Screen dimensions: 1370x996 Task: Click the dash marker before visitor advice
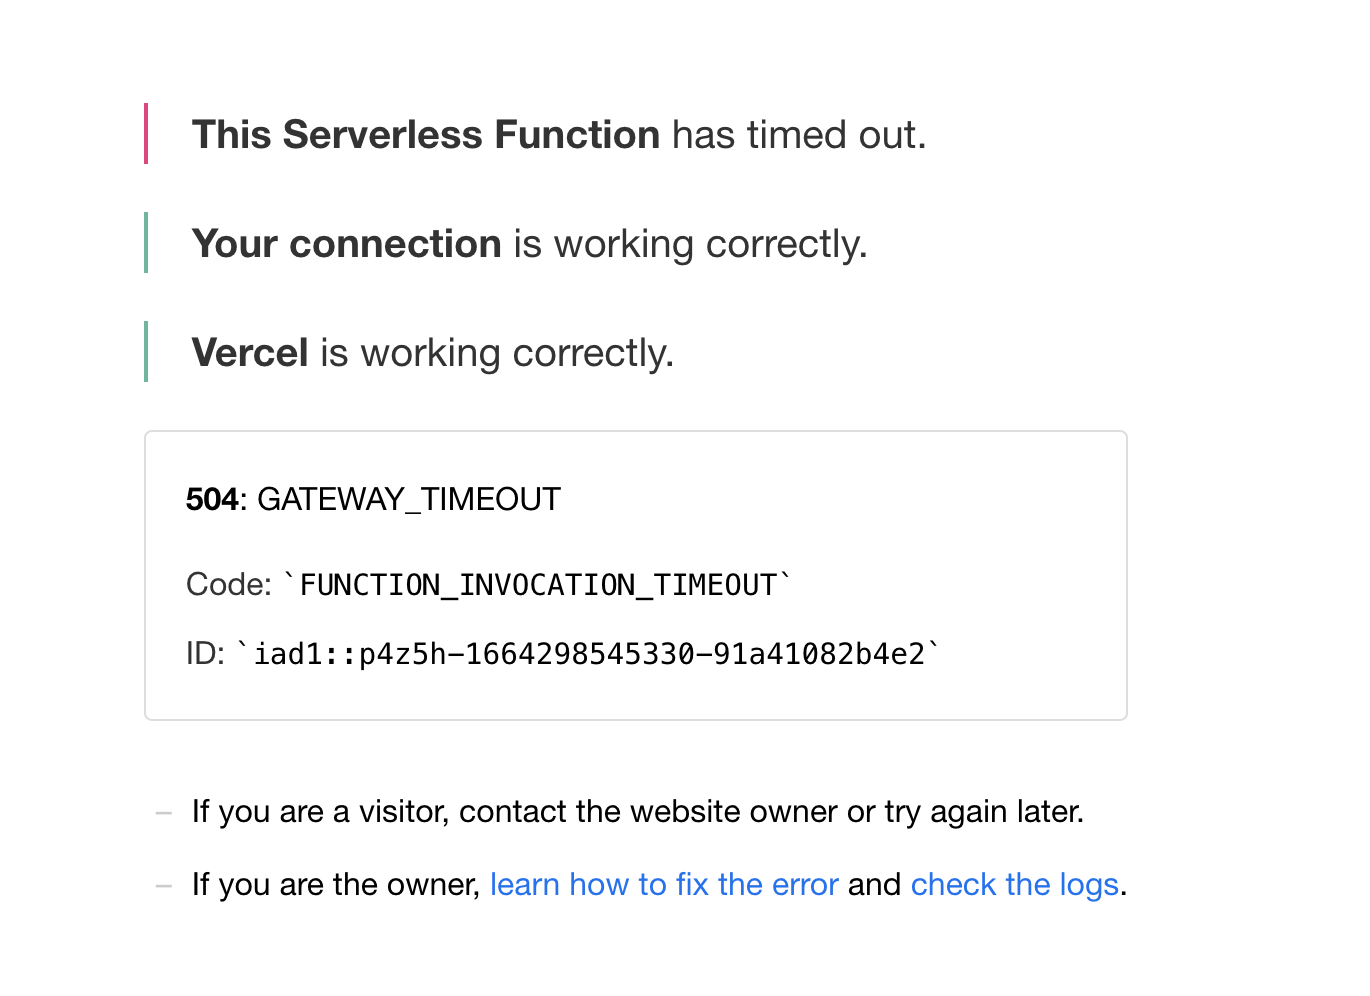[x=163, y=812]
